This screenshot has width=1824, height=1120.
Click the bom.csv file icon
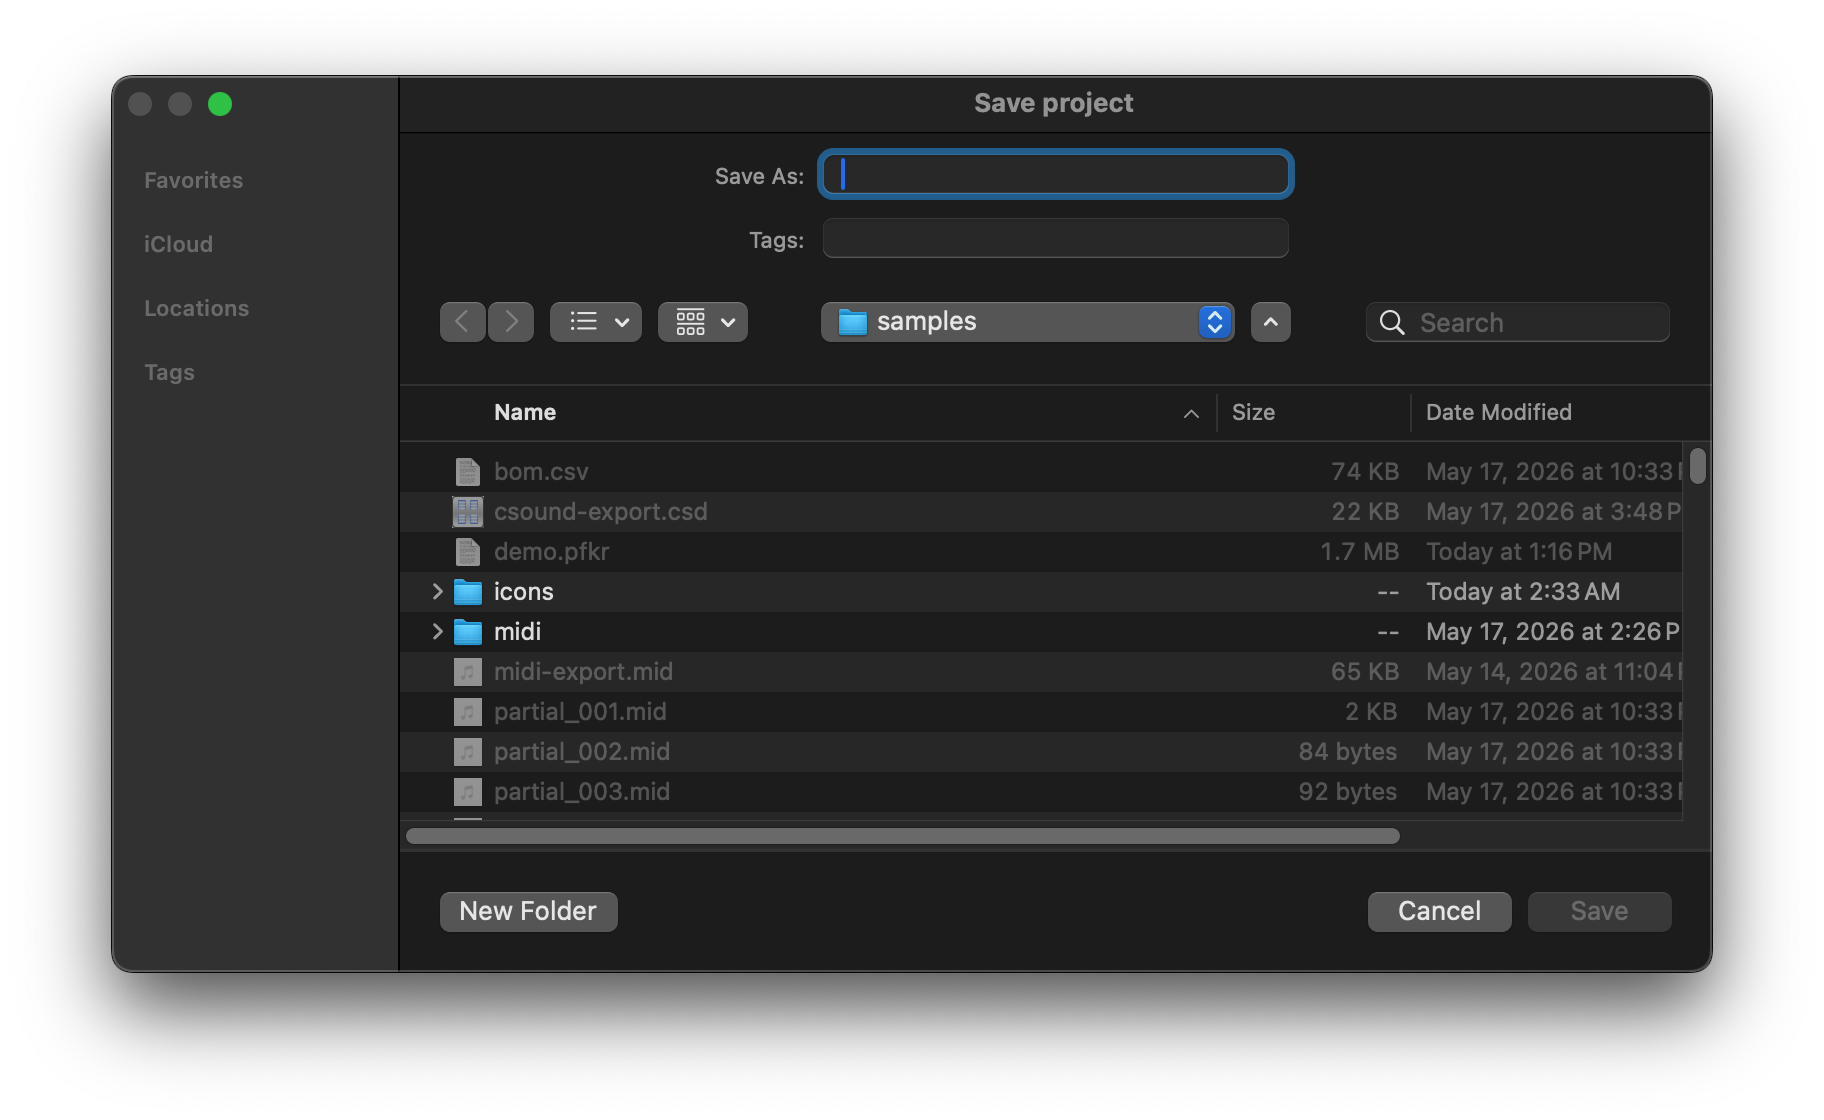tap(468, 471)
